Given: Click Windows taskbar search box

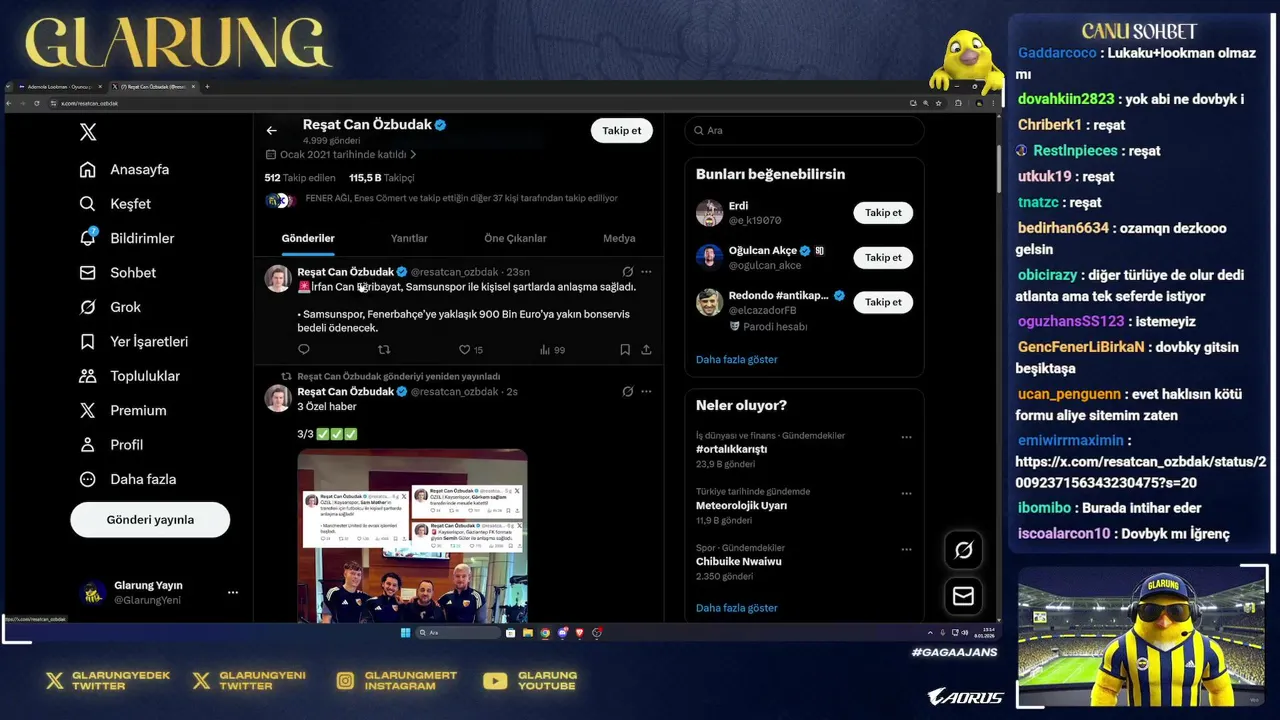Looking at the screenshot, I should [458, 633].
